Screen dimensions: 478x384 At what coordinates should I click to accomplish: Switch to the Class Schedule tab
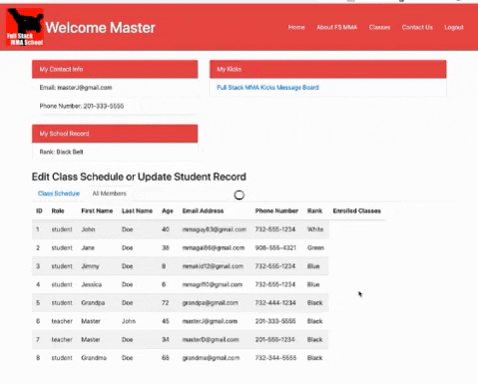[59, 193]
